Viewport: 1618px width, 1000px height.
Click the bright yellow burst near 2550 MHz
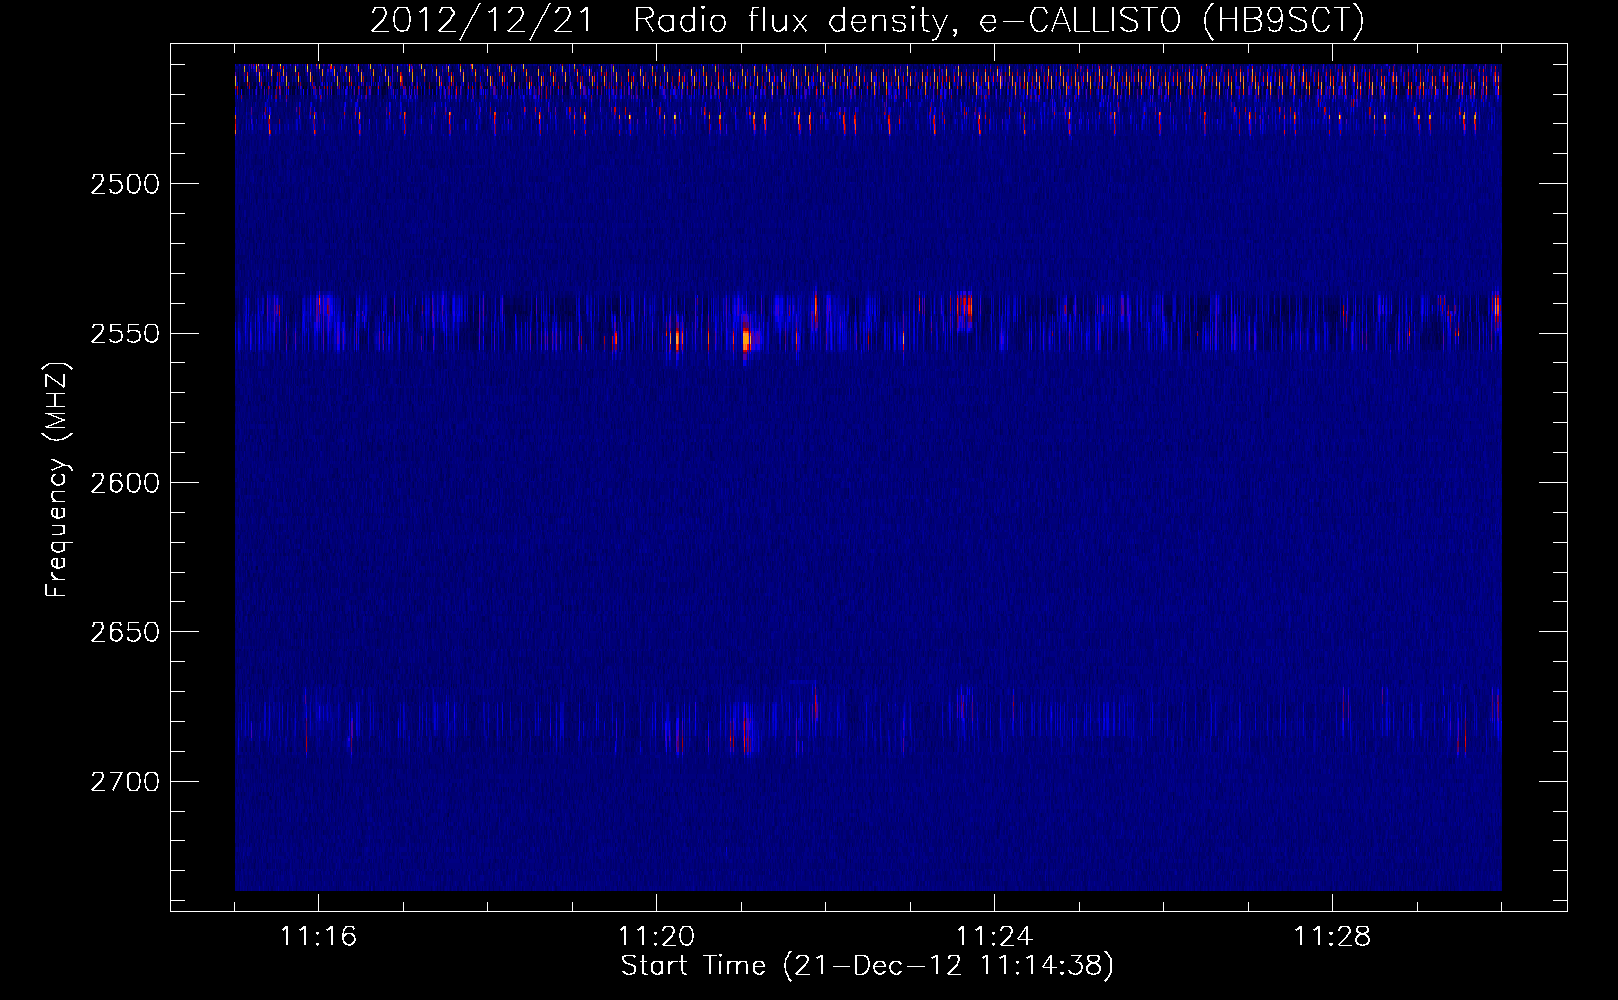(x=747, y=339)
